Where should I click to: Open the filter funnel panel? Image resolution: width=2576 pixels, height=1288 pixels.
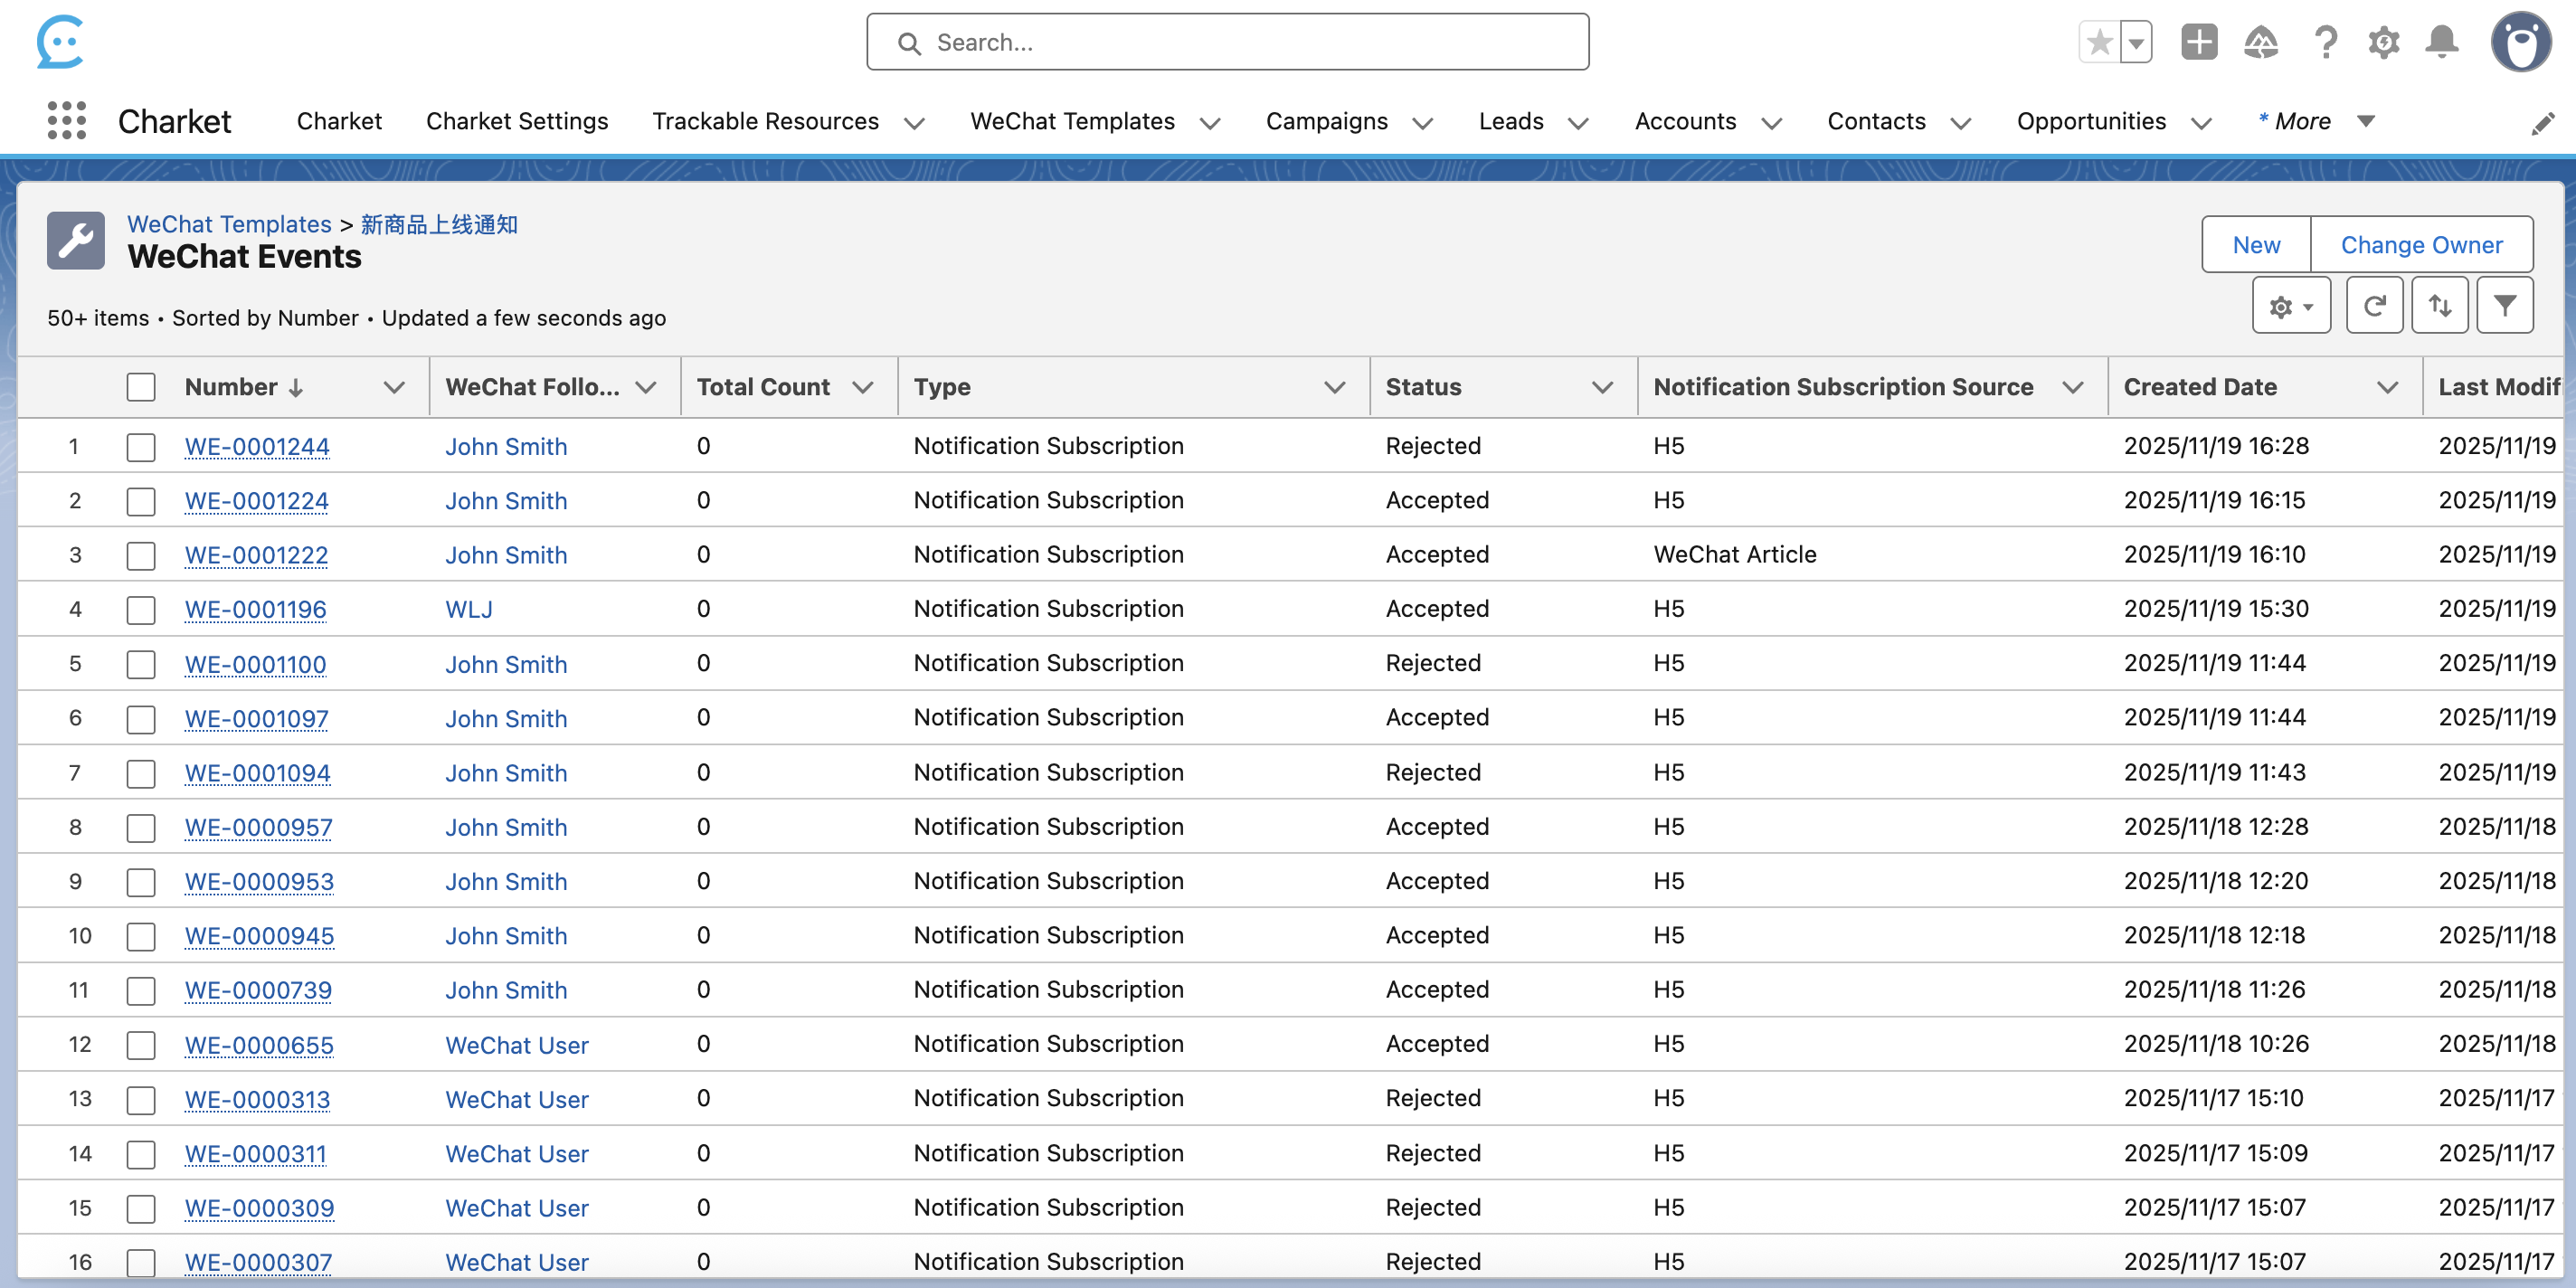(2504, 306)
